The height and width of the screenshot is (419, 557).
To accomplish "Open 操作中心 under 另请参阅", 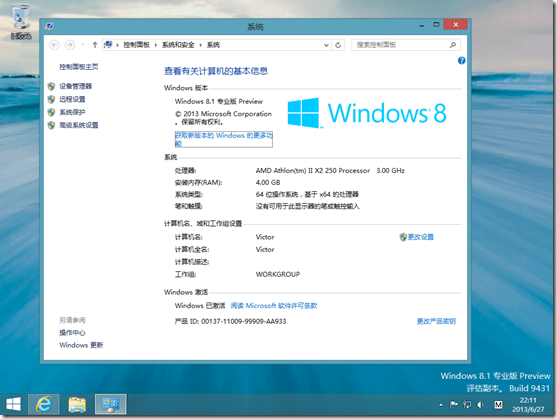I will 72,333.
